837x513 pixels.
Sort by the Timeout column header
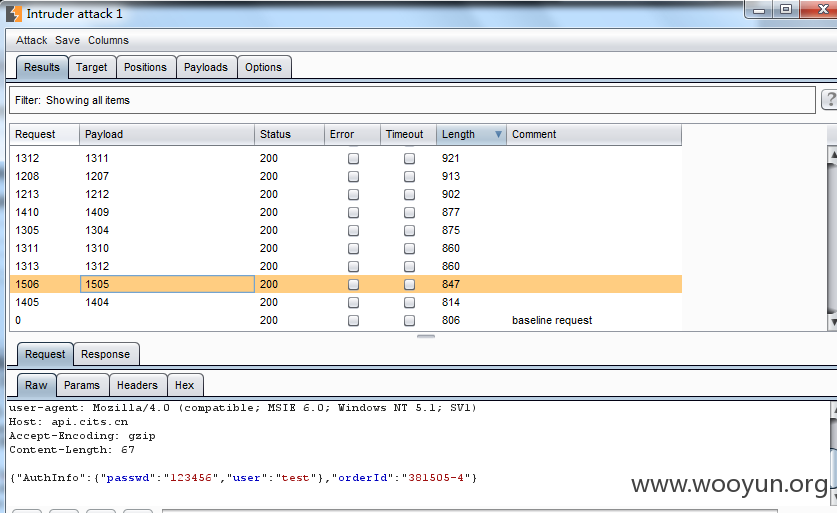point(408,135)
